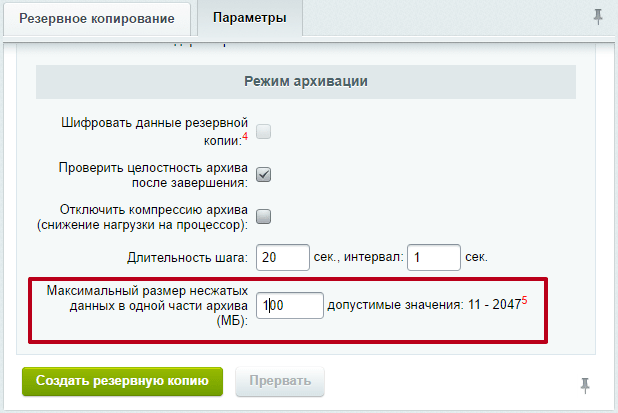Click Создать резервную копию button
The image size is (618, 413).
click(x=122, y=381)
